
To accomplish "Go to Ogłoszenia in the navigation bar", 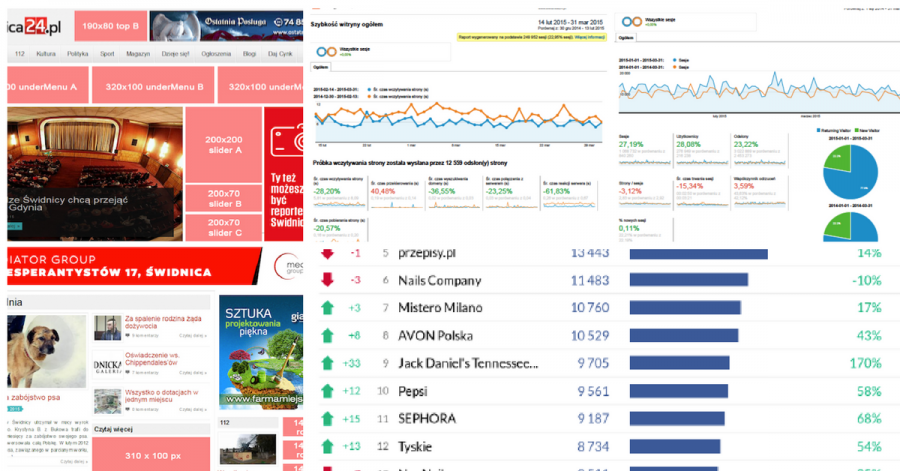I will point(216,54).
